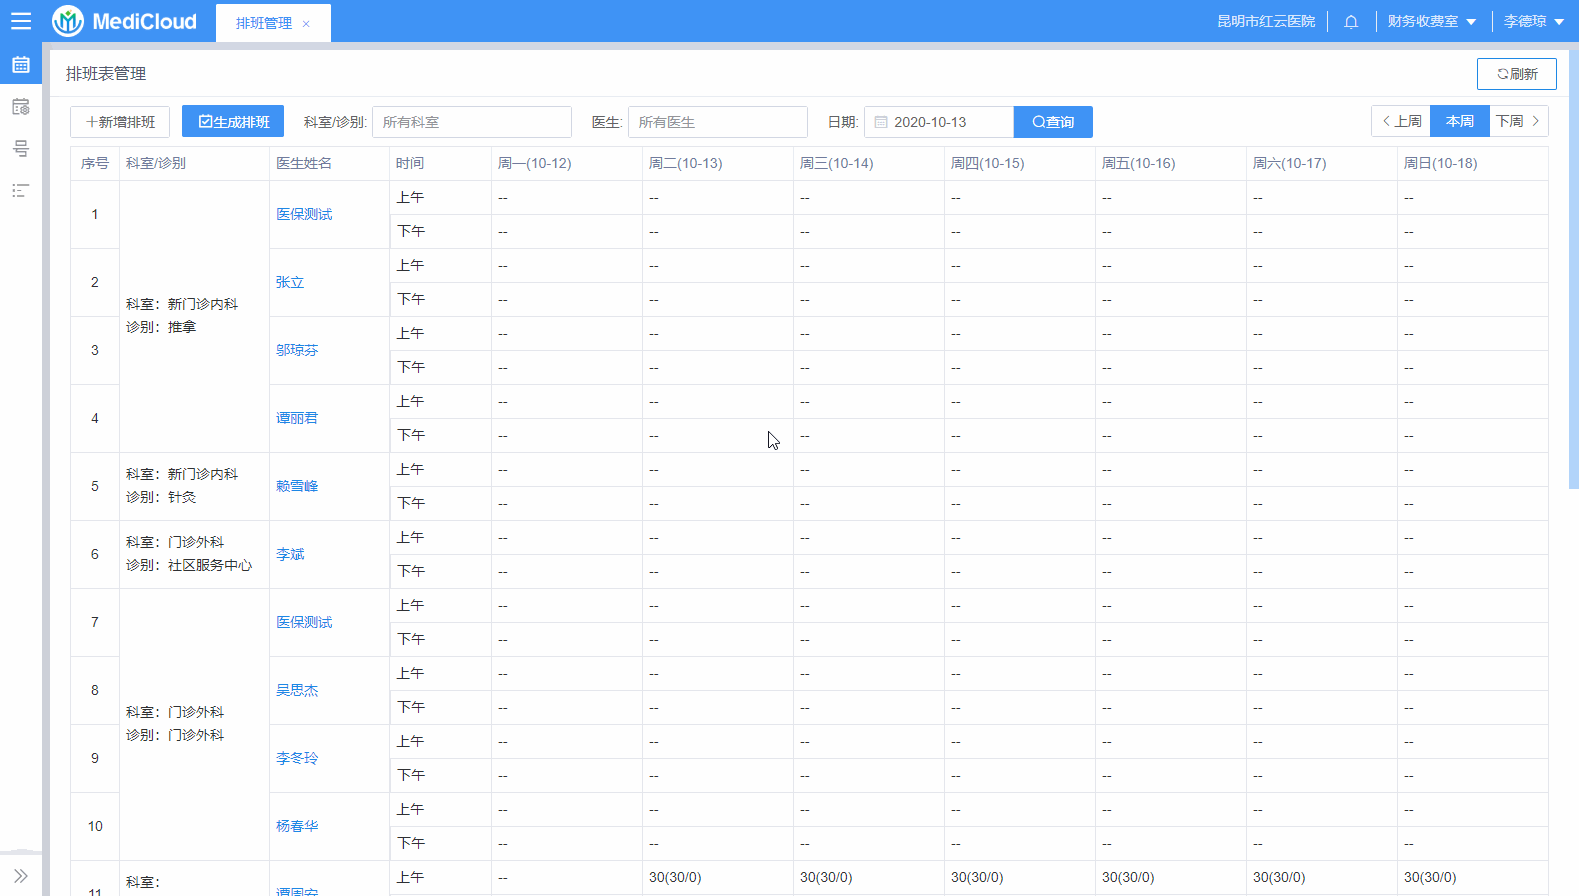Click the vertical page scrollbar
Screen dimensions: 1579x896
coord(1573,268)
